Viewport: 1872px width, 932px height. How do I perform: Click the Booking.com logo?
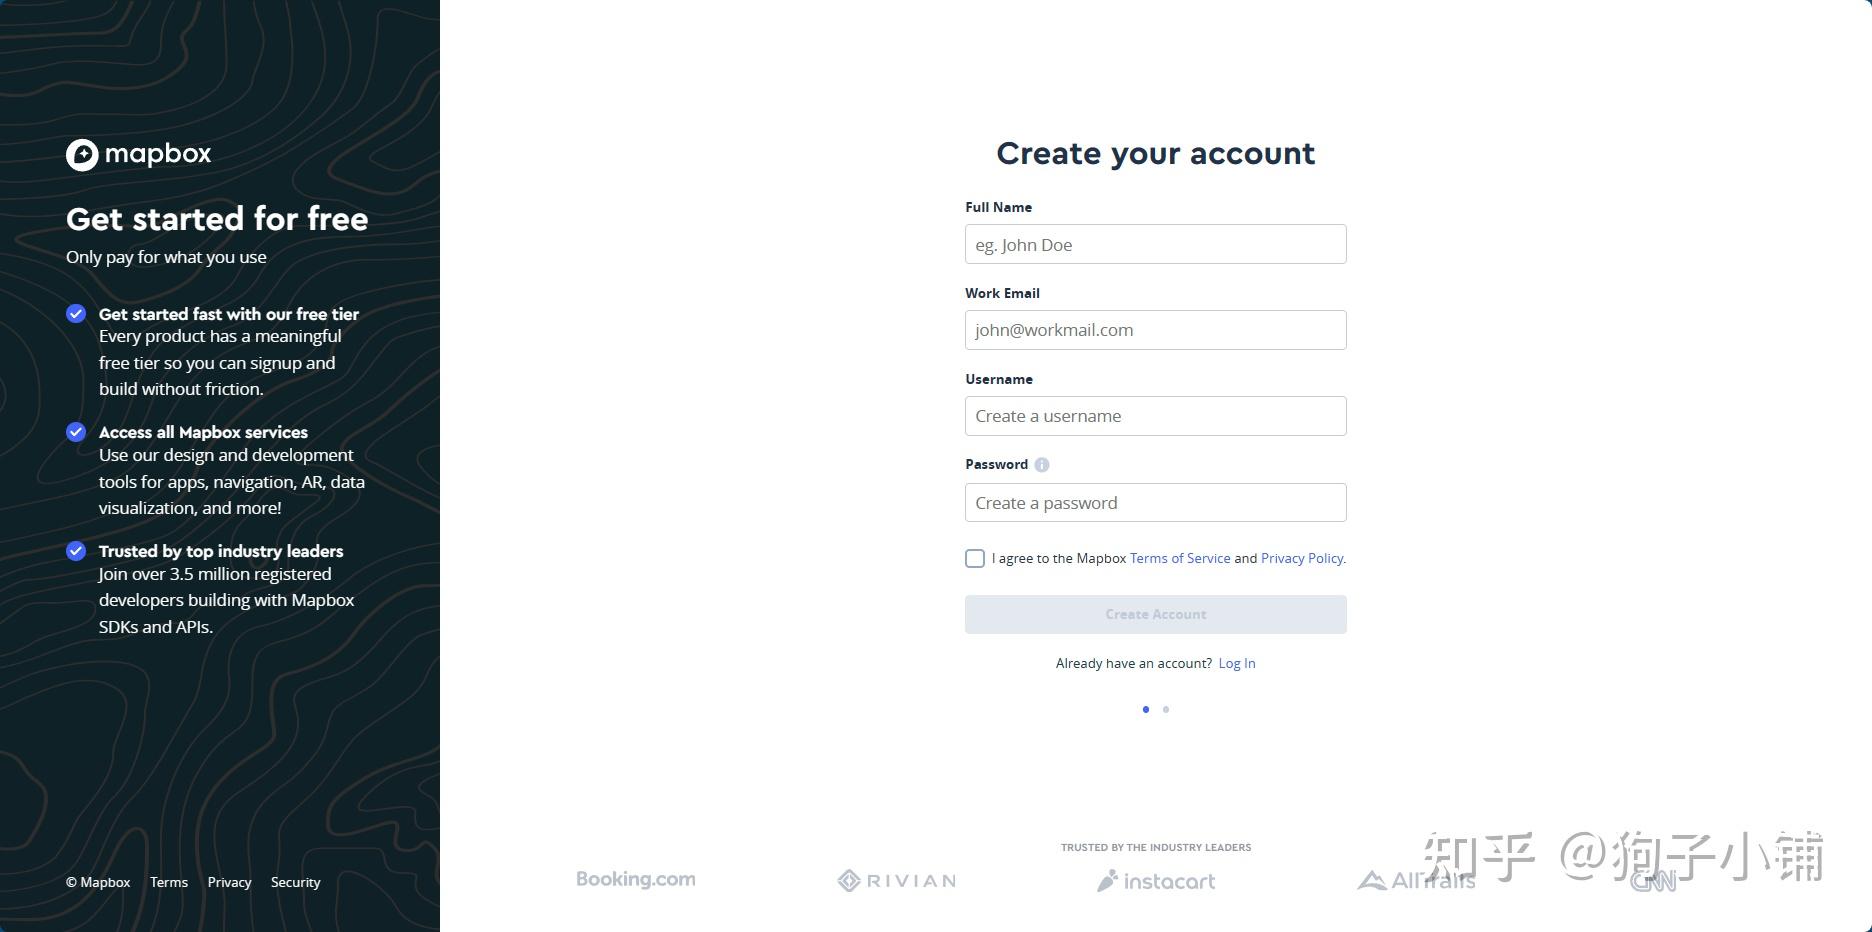pos(636,880)
